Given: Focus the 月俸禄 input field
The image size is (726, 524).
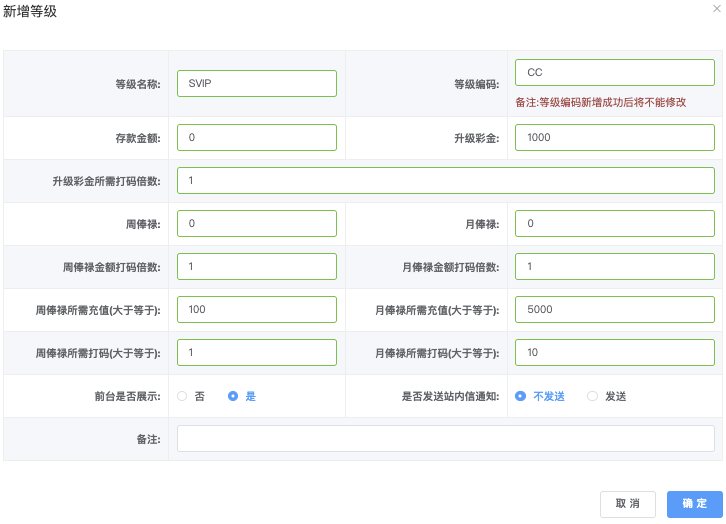Looking at the screenshot, I should 614,223.
